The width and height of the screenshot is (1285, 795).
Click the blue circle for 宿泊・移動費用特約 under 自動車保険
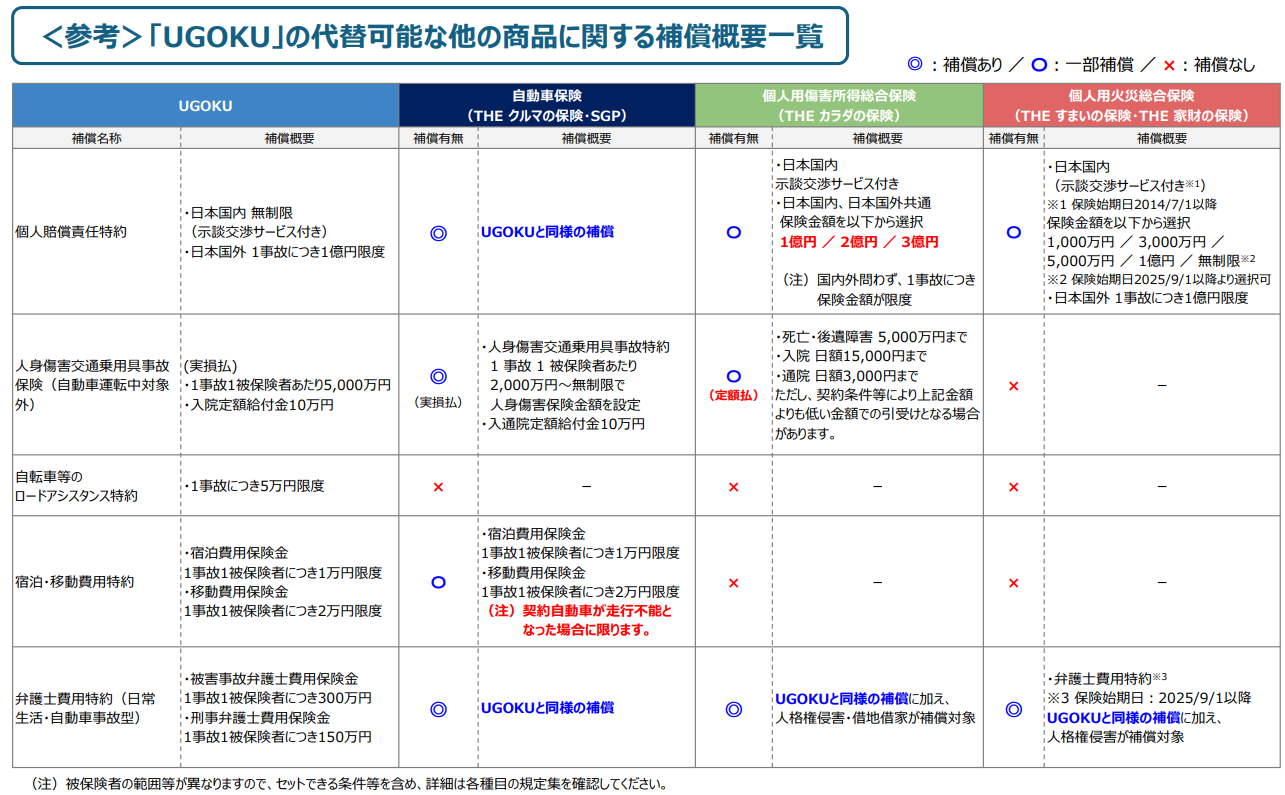click(x=438, y=582)
